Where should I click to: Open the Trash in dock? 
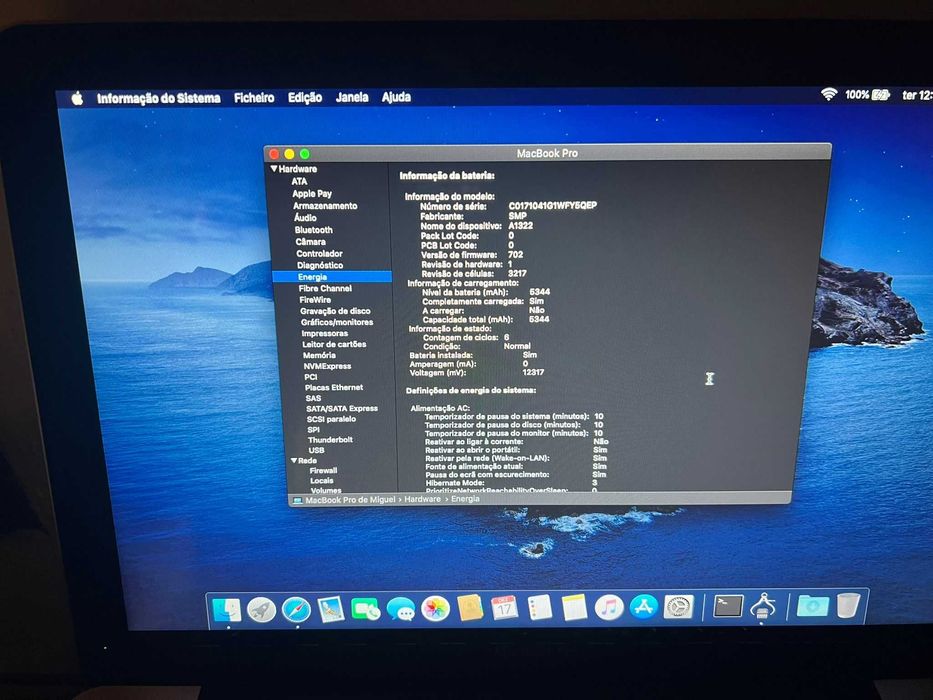click(x=848, y=605)
